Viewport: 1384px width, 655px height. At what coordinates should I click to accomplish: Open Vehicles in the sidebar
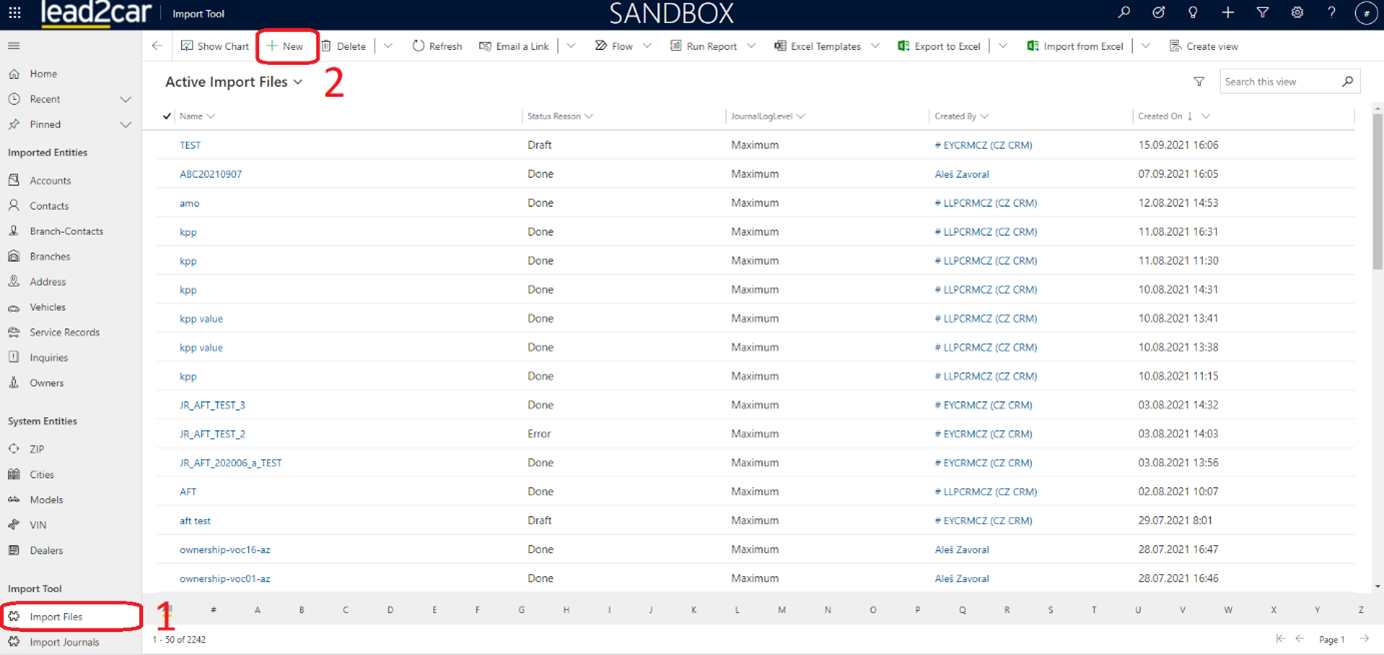coord(47,307)
